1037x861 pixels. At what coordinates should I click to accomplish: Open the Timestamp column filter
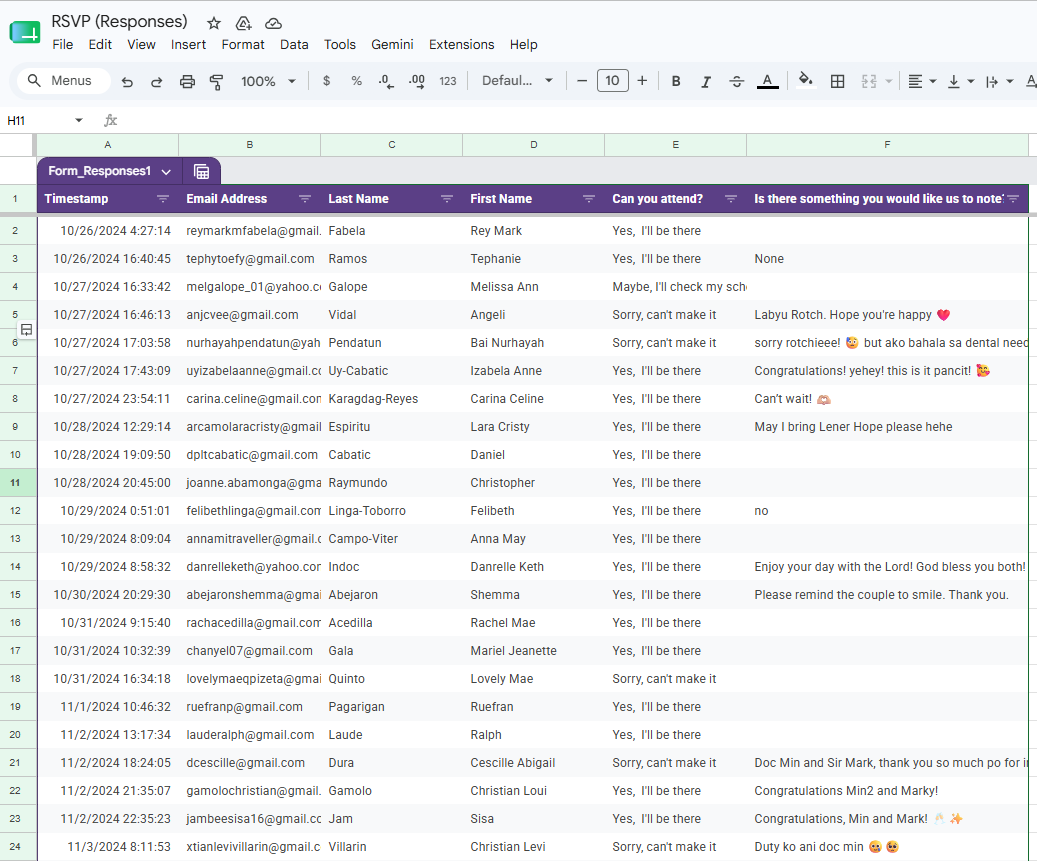pyautogui.click(x=163, y=199)
